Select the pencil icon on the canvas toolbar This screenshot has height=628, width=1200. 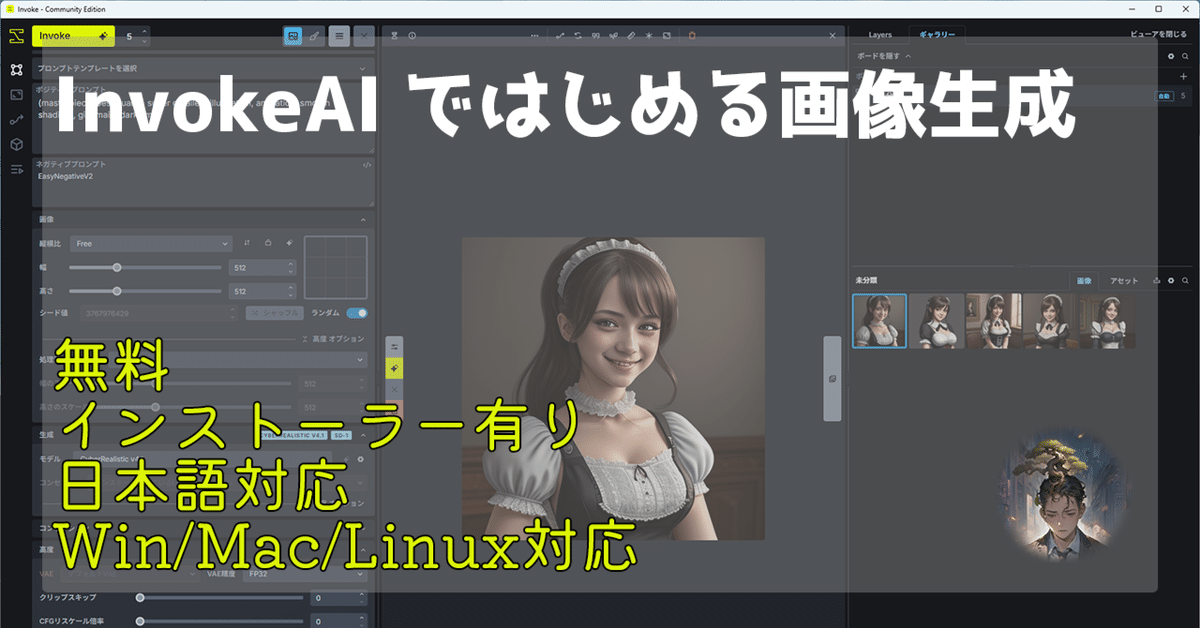[x=631, y=35]
